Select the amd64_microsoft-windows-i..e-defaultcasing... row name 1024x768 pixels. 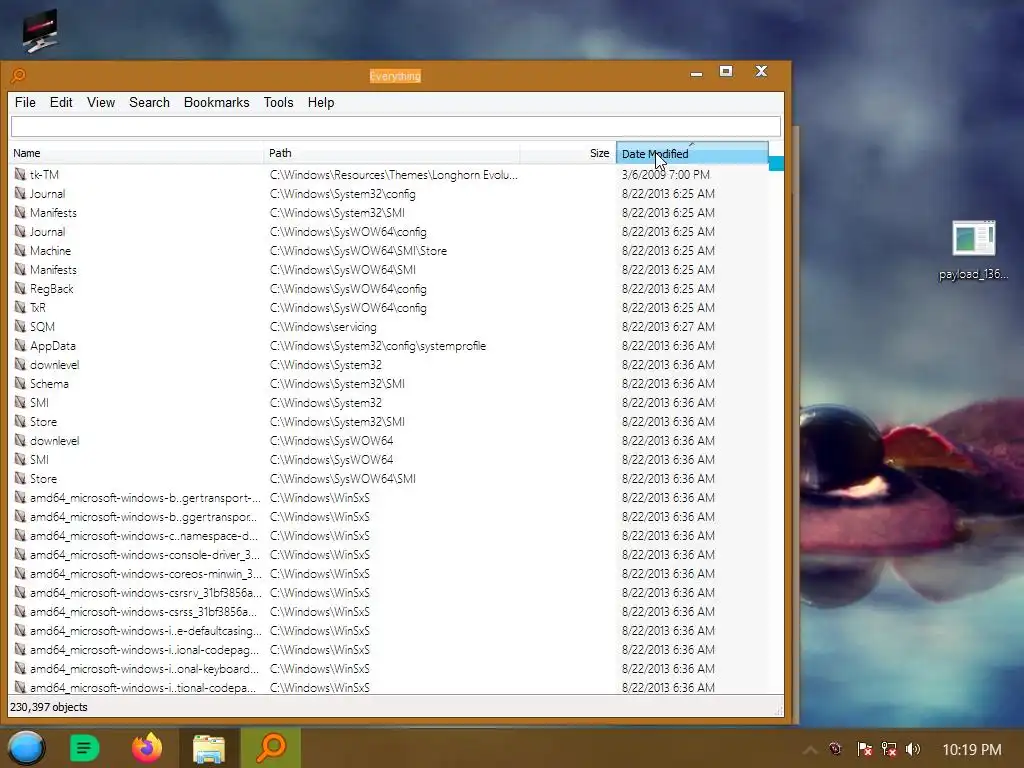click(x=146, y=631)
